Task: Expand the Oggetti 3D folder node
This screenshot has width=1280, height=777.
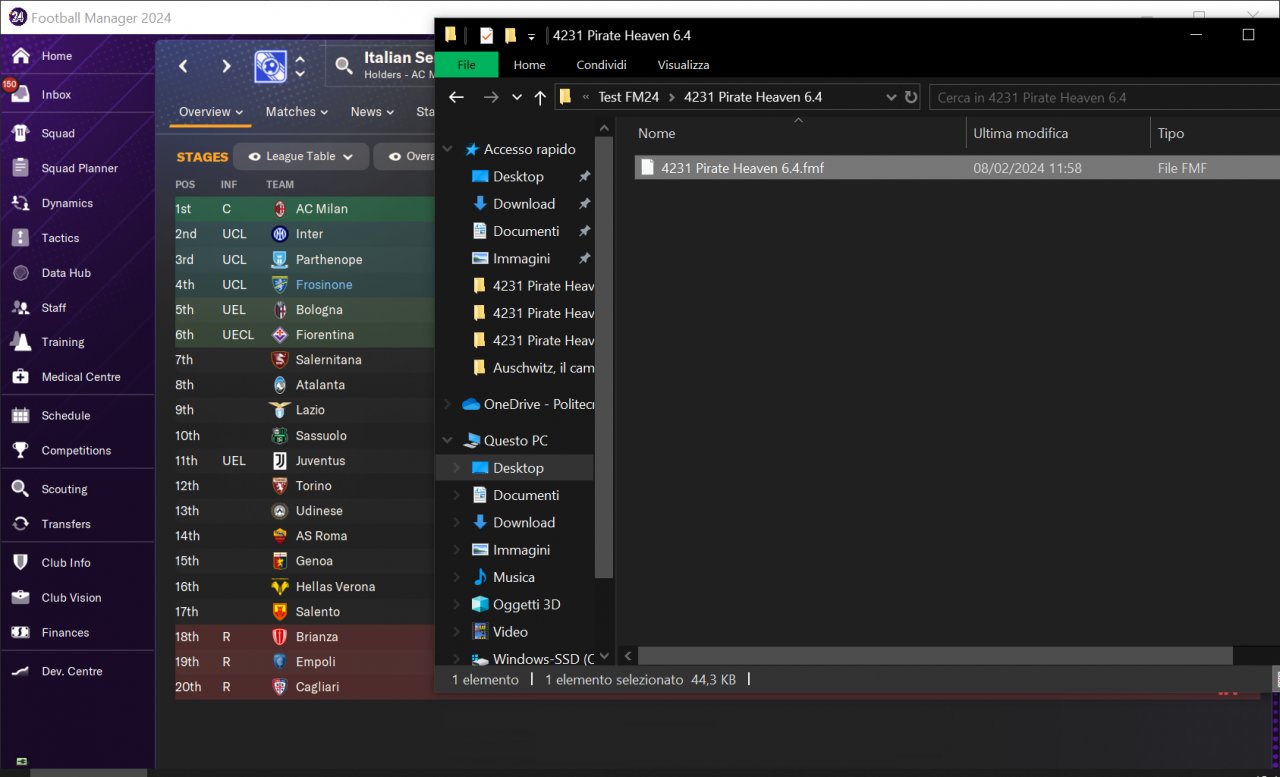Action: pos(457,605)
